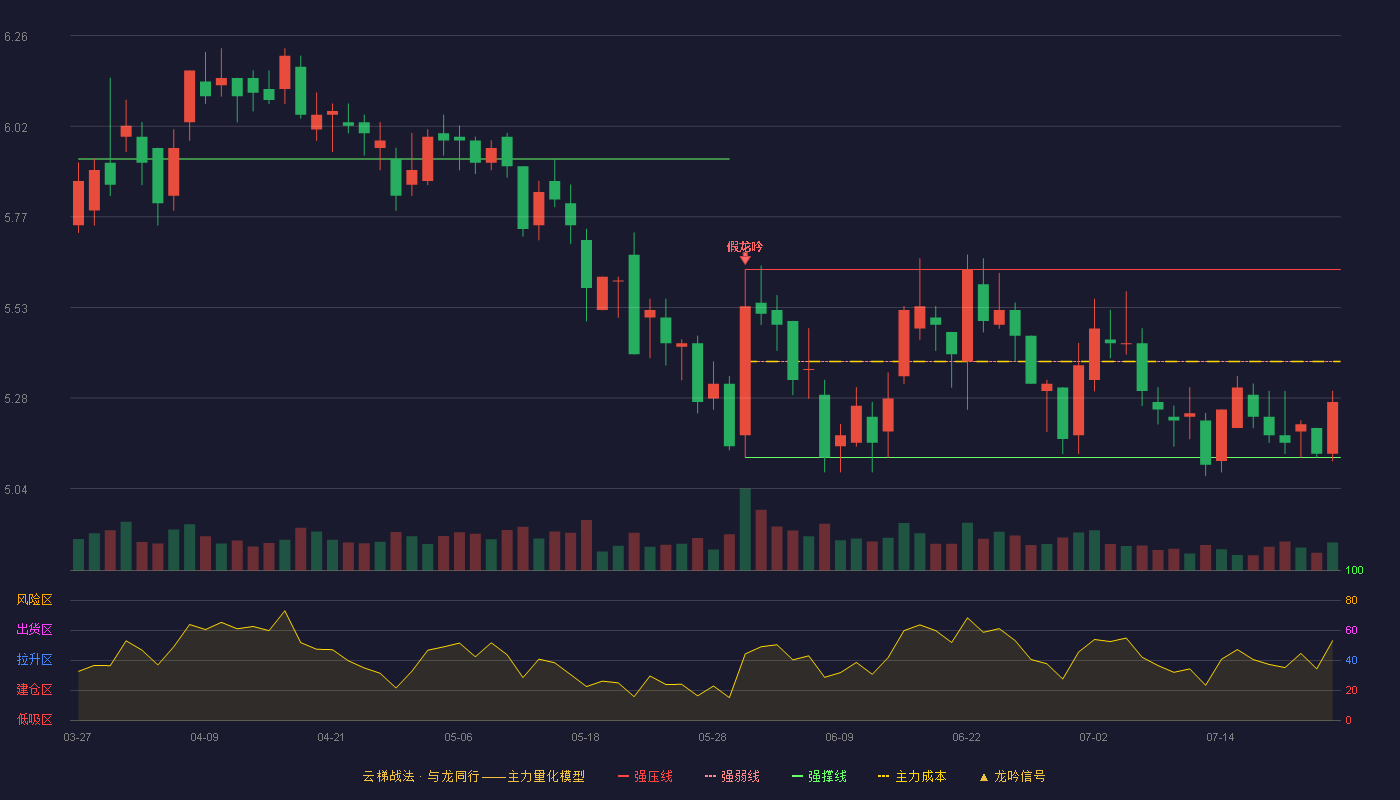The height and width of the screenshot is (800, 1400).
Task: Click the 5.04 price axis label
Action: [x=16, y=490]
